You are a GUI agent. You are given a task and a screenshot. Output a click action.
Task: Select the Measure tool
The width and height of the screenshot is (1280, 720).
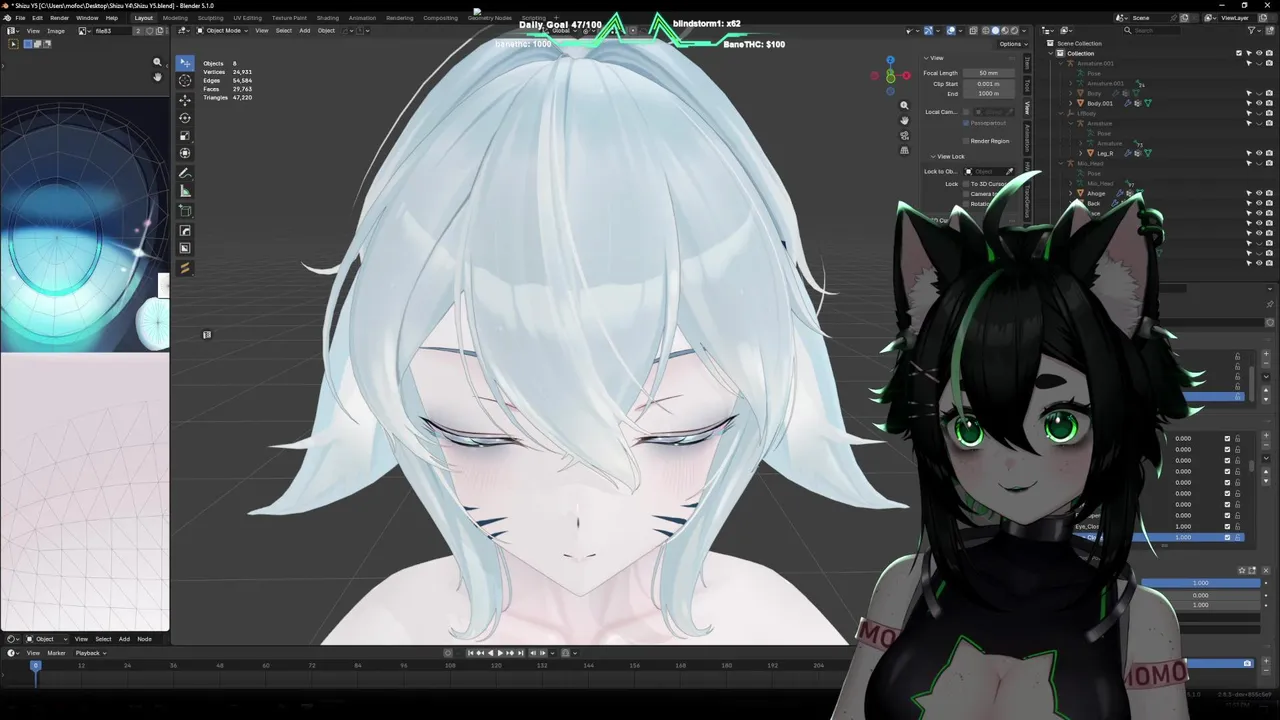(185, 191)
